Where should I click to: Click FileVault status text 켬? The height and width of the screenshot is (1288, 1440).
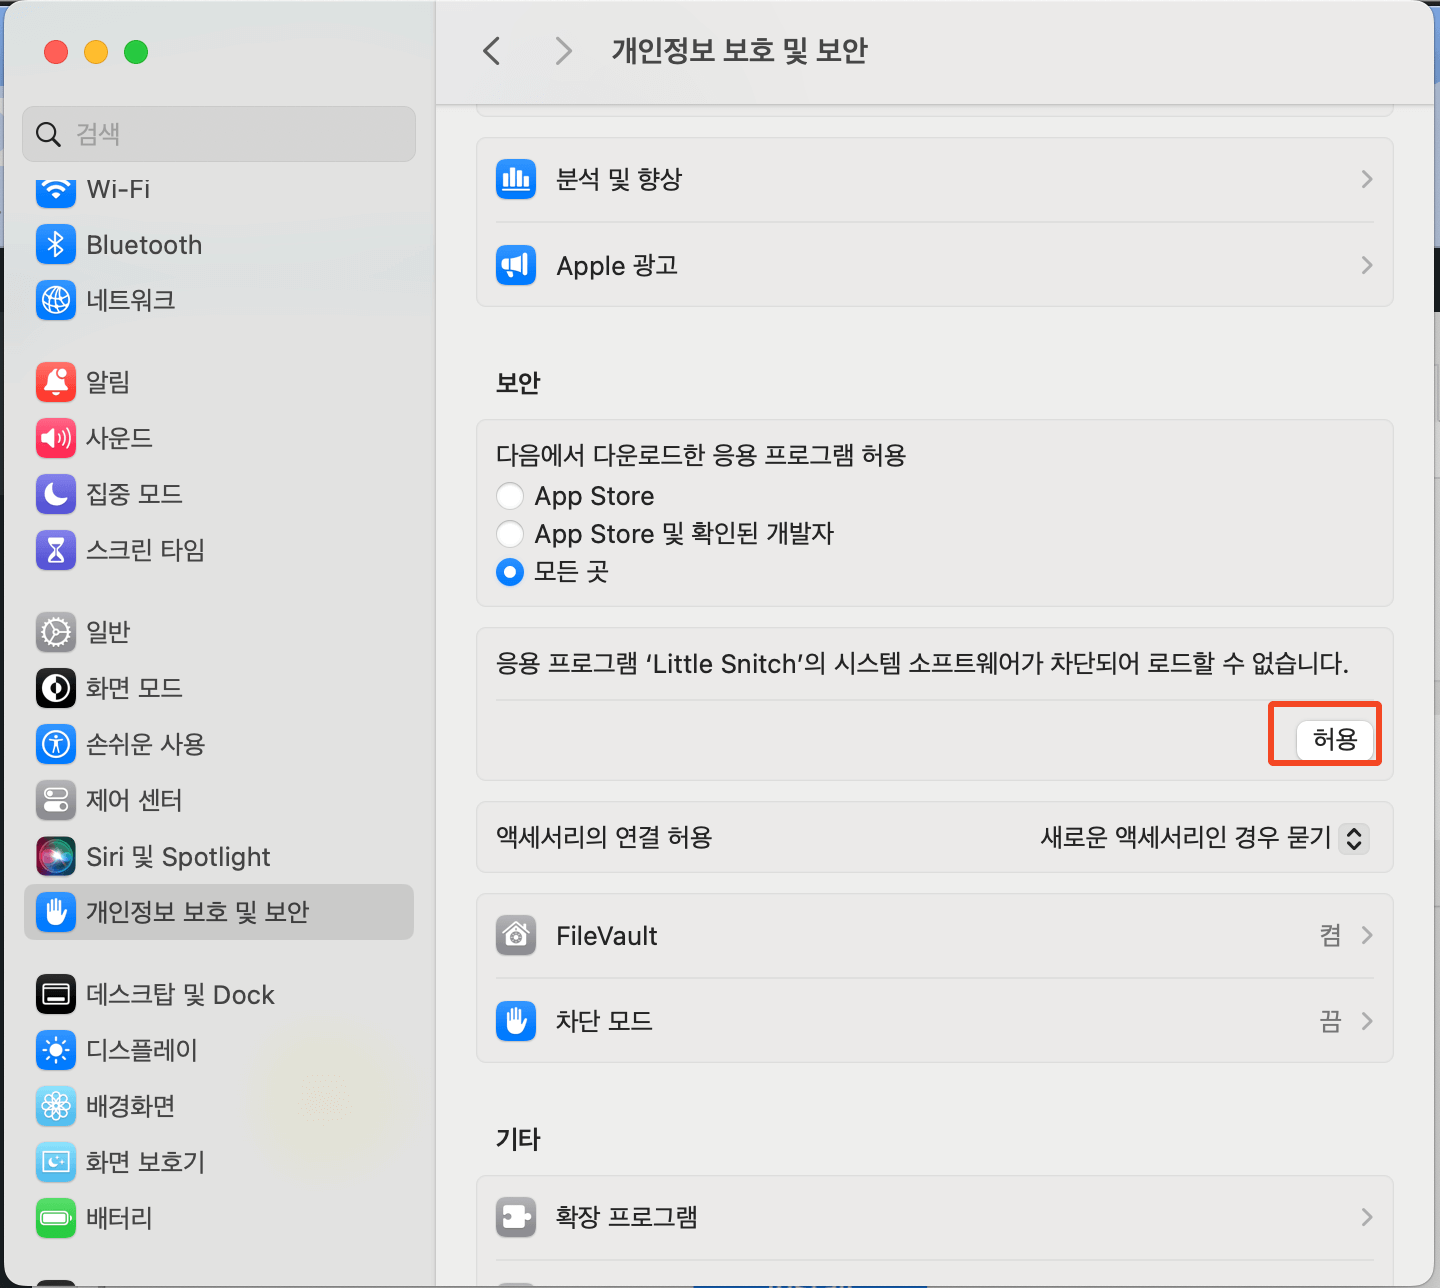(x=1330, y=936)
